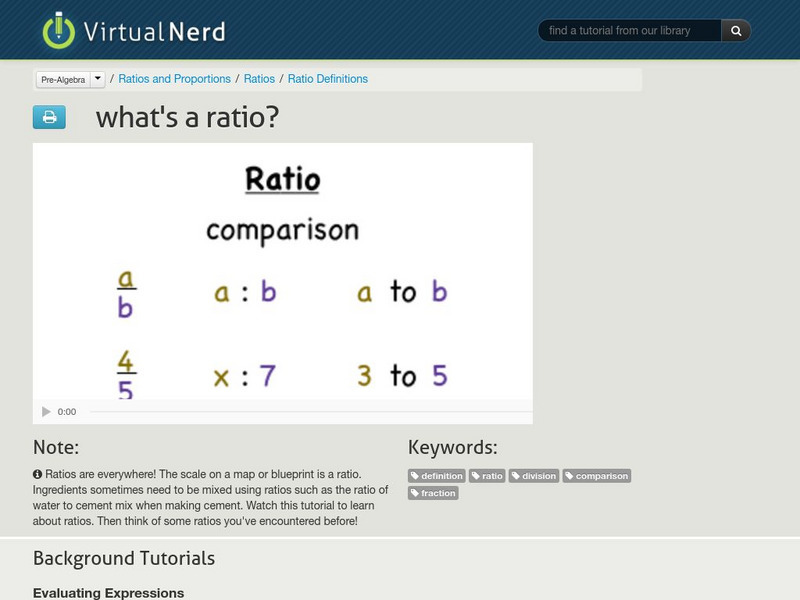Screen dimensions: 800x600
Task: Open the Evaluating Expressions background tutorial
Action: click(109, 593)
